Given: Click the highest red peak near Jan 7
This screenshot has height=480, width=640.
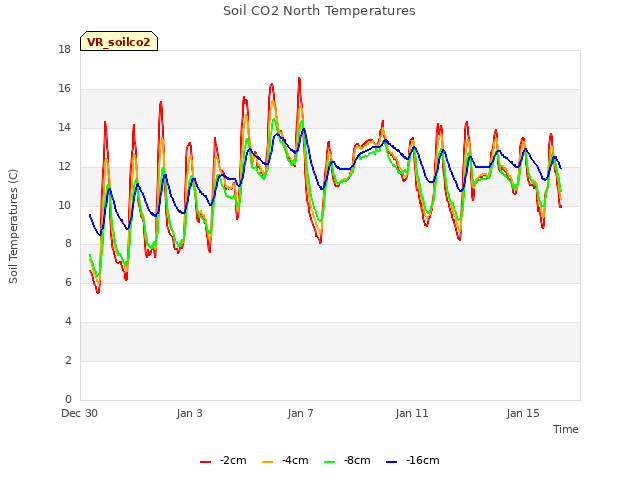Looking at the screenshot, I should click(299, 78).
